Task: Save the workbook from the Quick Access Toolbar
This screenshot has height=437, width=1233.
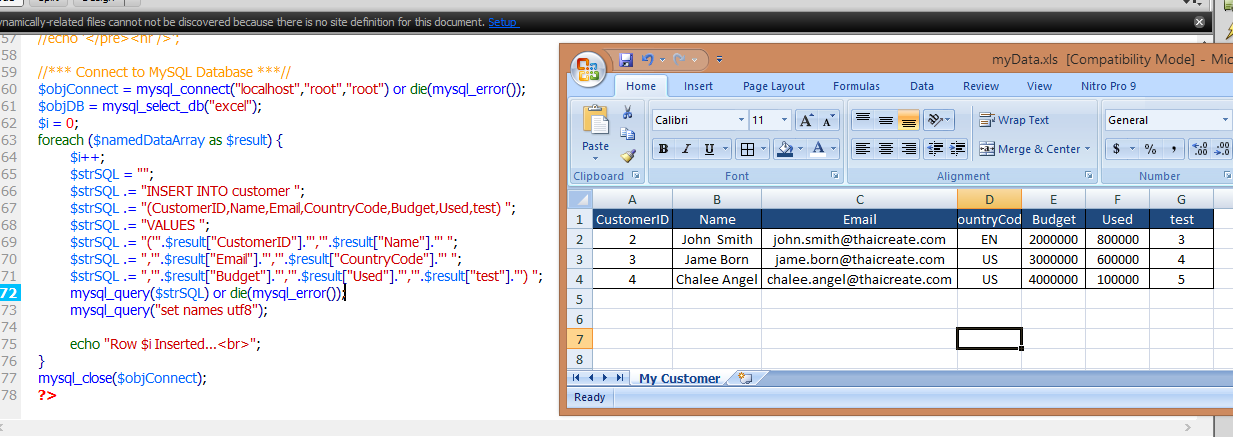Action: click(x=627, y=60)
